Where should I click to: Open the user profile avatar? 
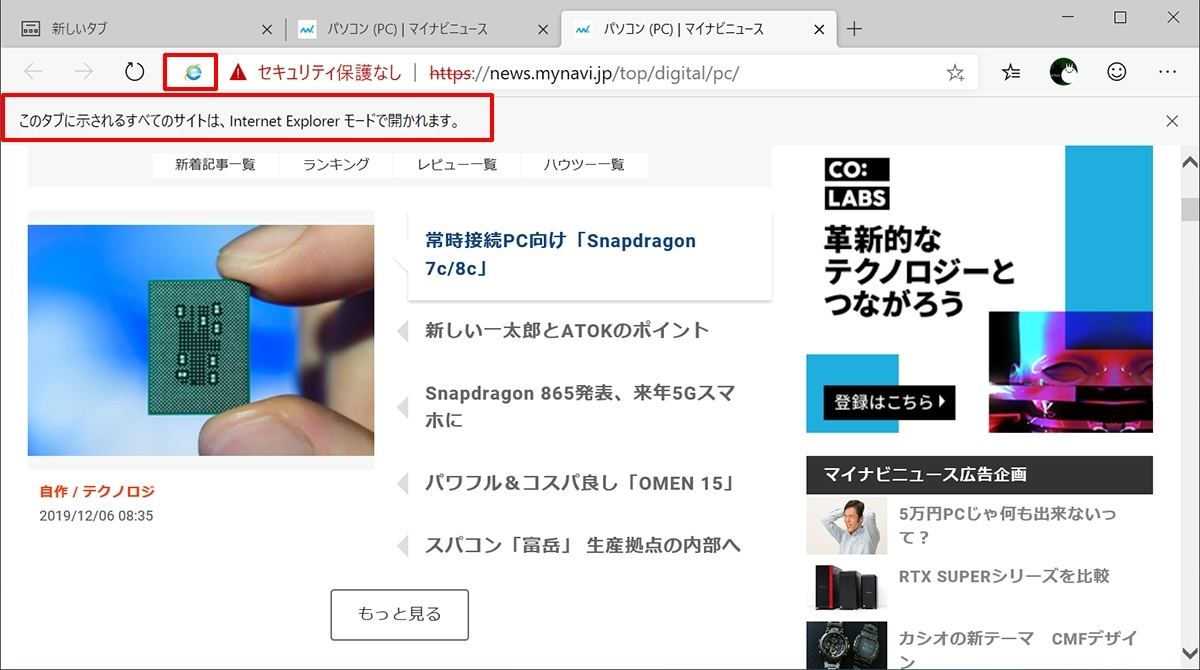click(1064, 72)
